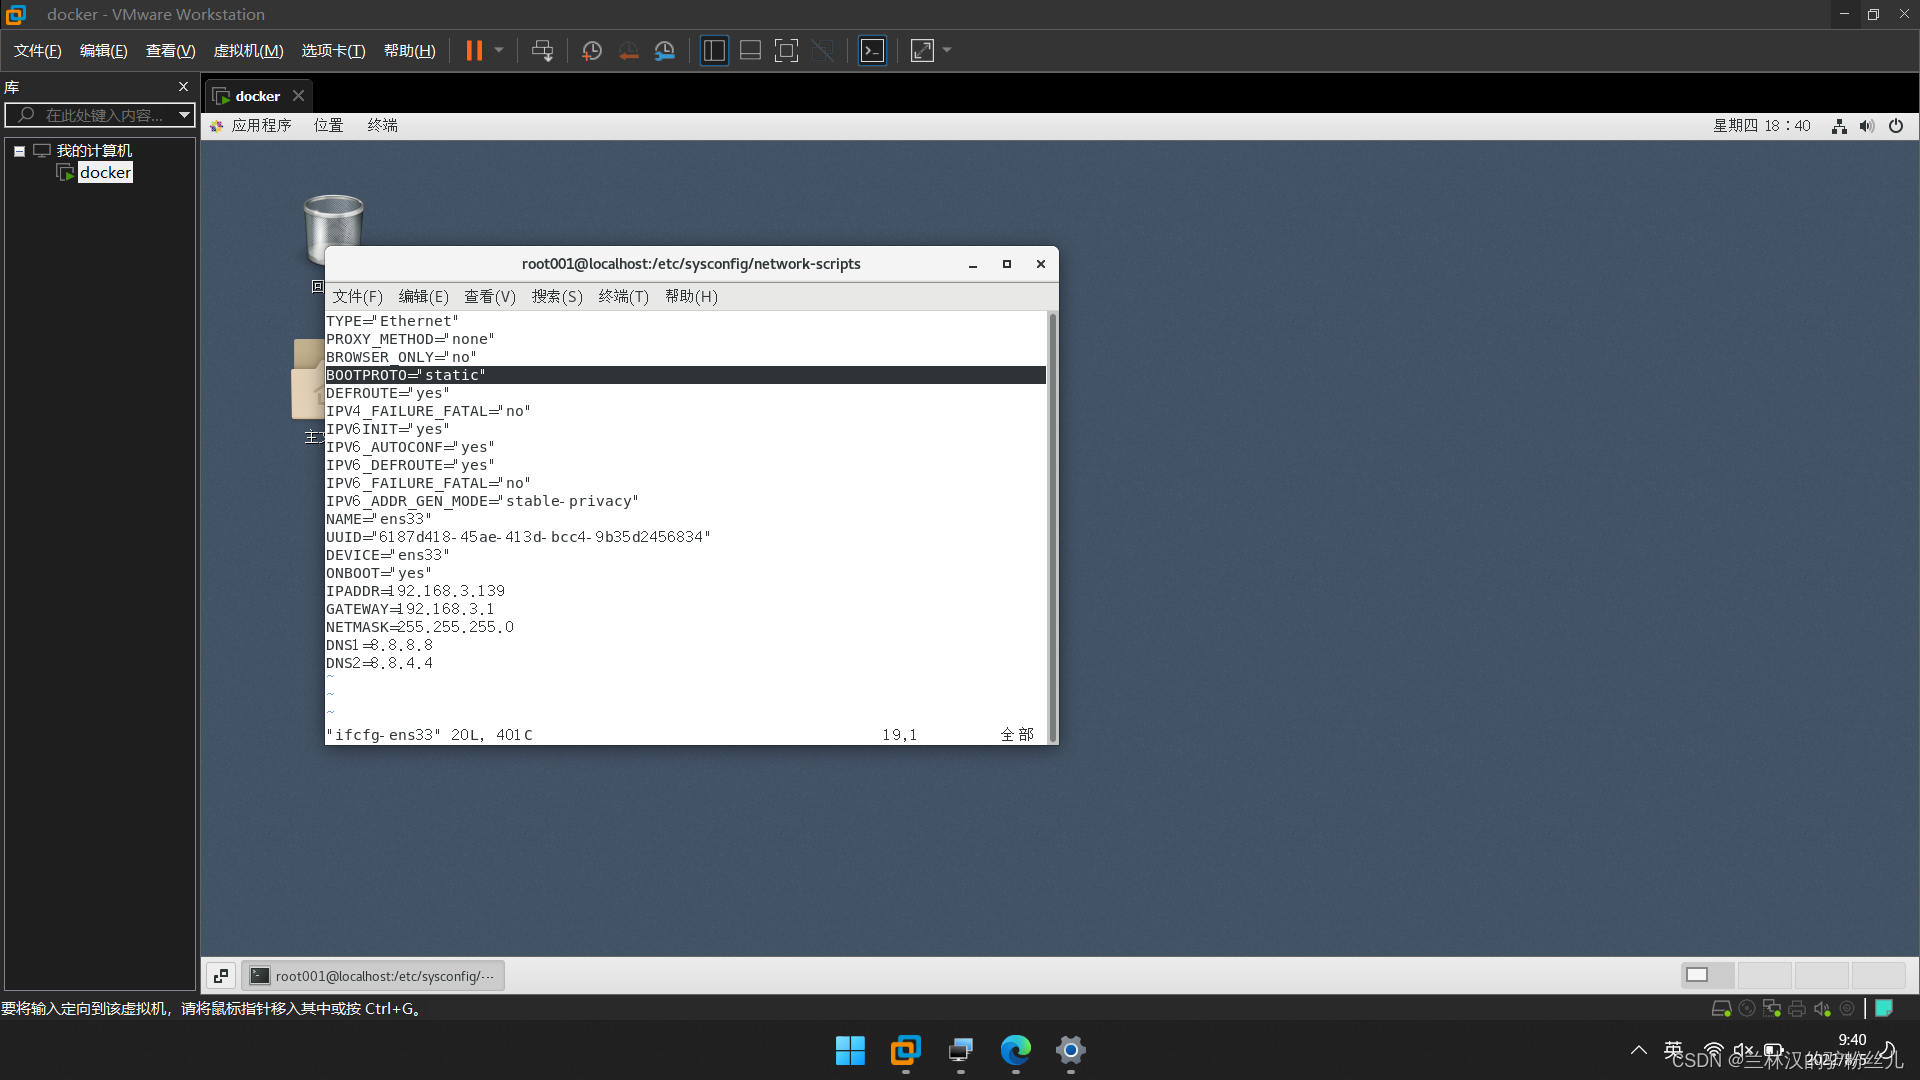Toggle the console view icon

tap(872, 51)
